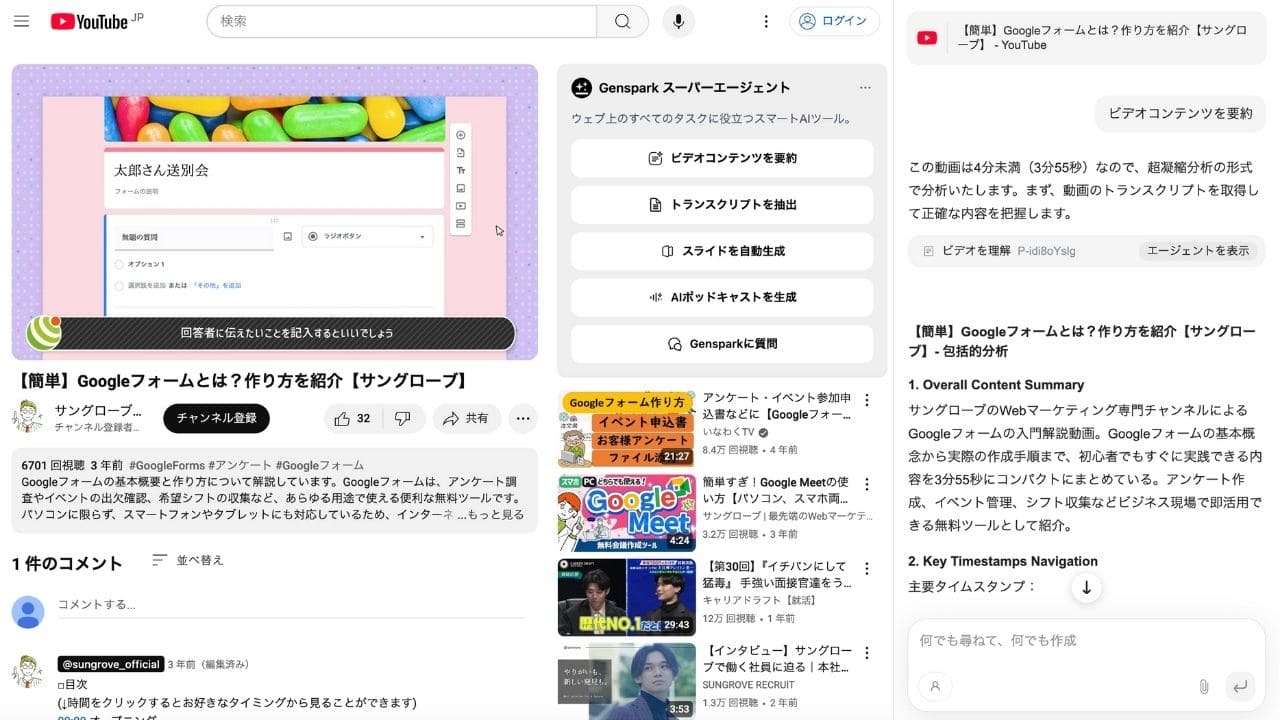Open options for アンケート・イベント参加申込書 video
Image resolution: width=1280 pixels, height=720 pixels.
tap(867, 400)
